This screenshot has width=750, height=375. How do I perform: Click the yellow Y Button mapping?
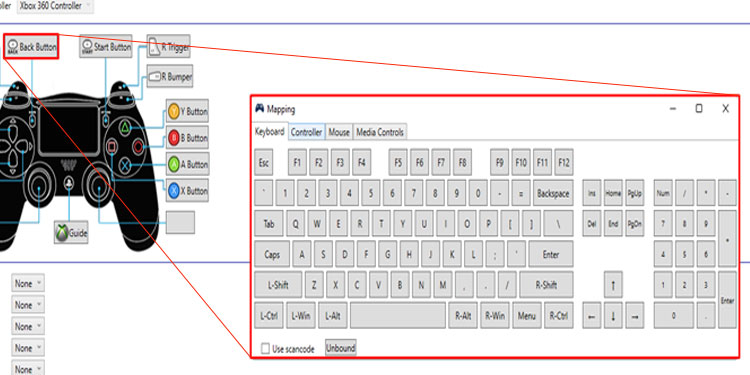[x=187, y=111]
